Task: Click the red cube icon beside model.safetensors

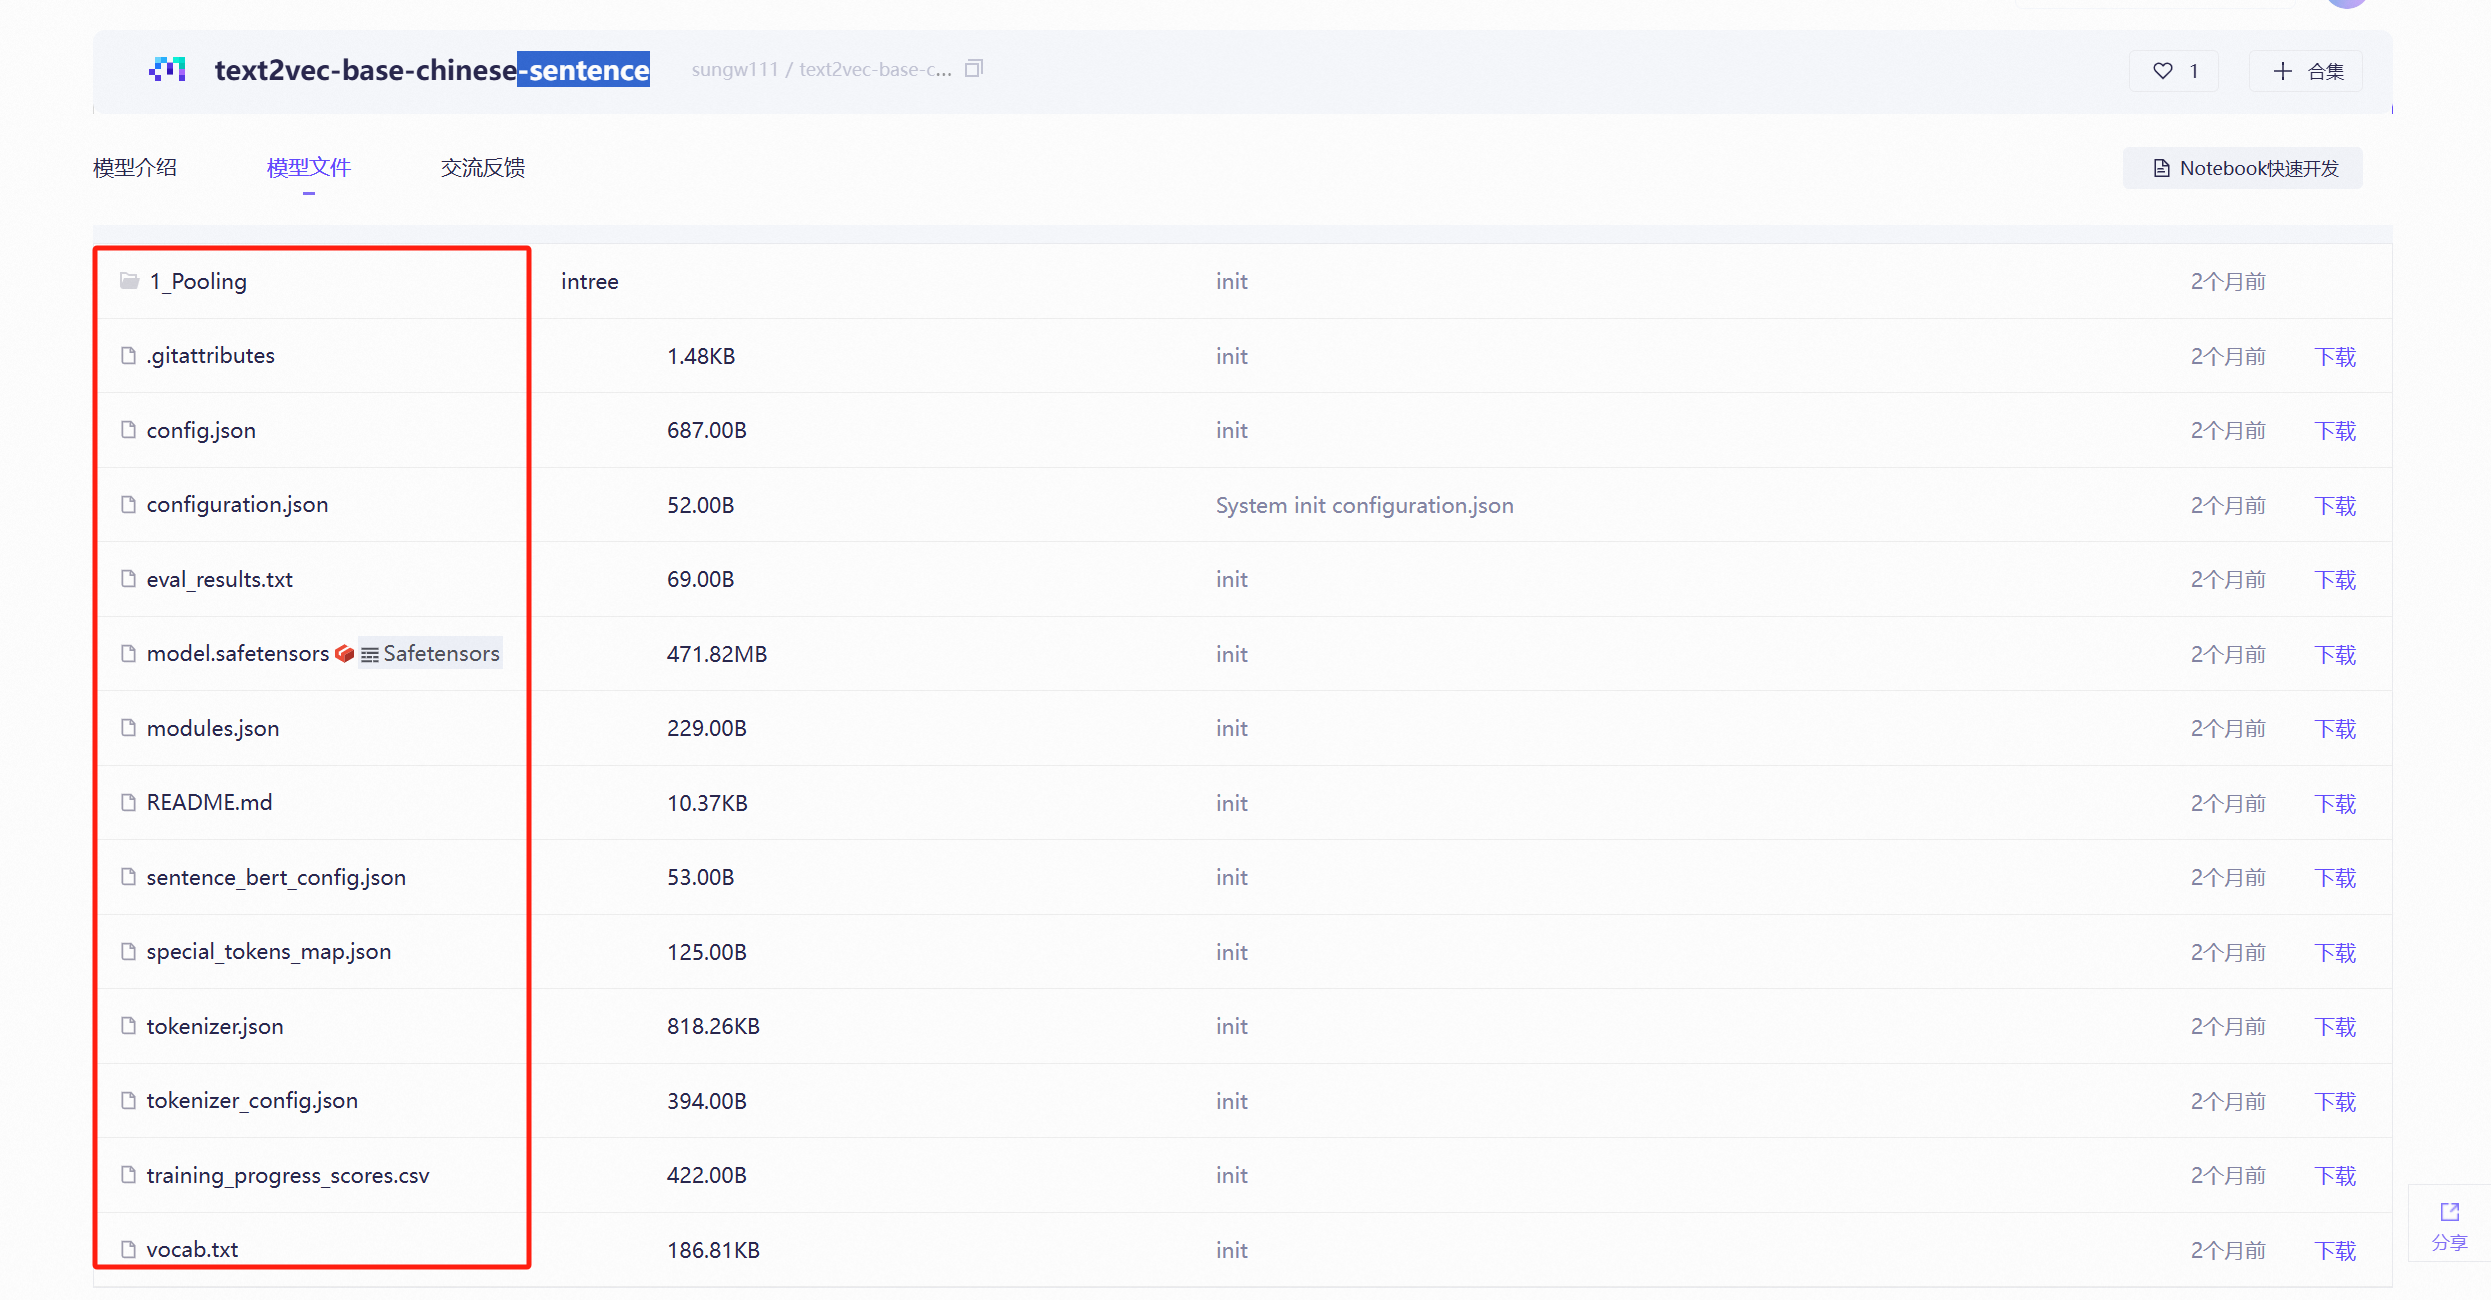Action: pyautogui.click(x=345, y=653)
